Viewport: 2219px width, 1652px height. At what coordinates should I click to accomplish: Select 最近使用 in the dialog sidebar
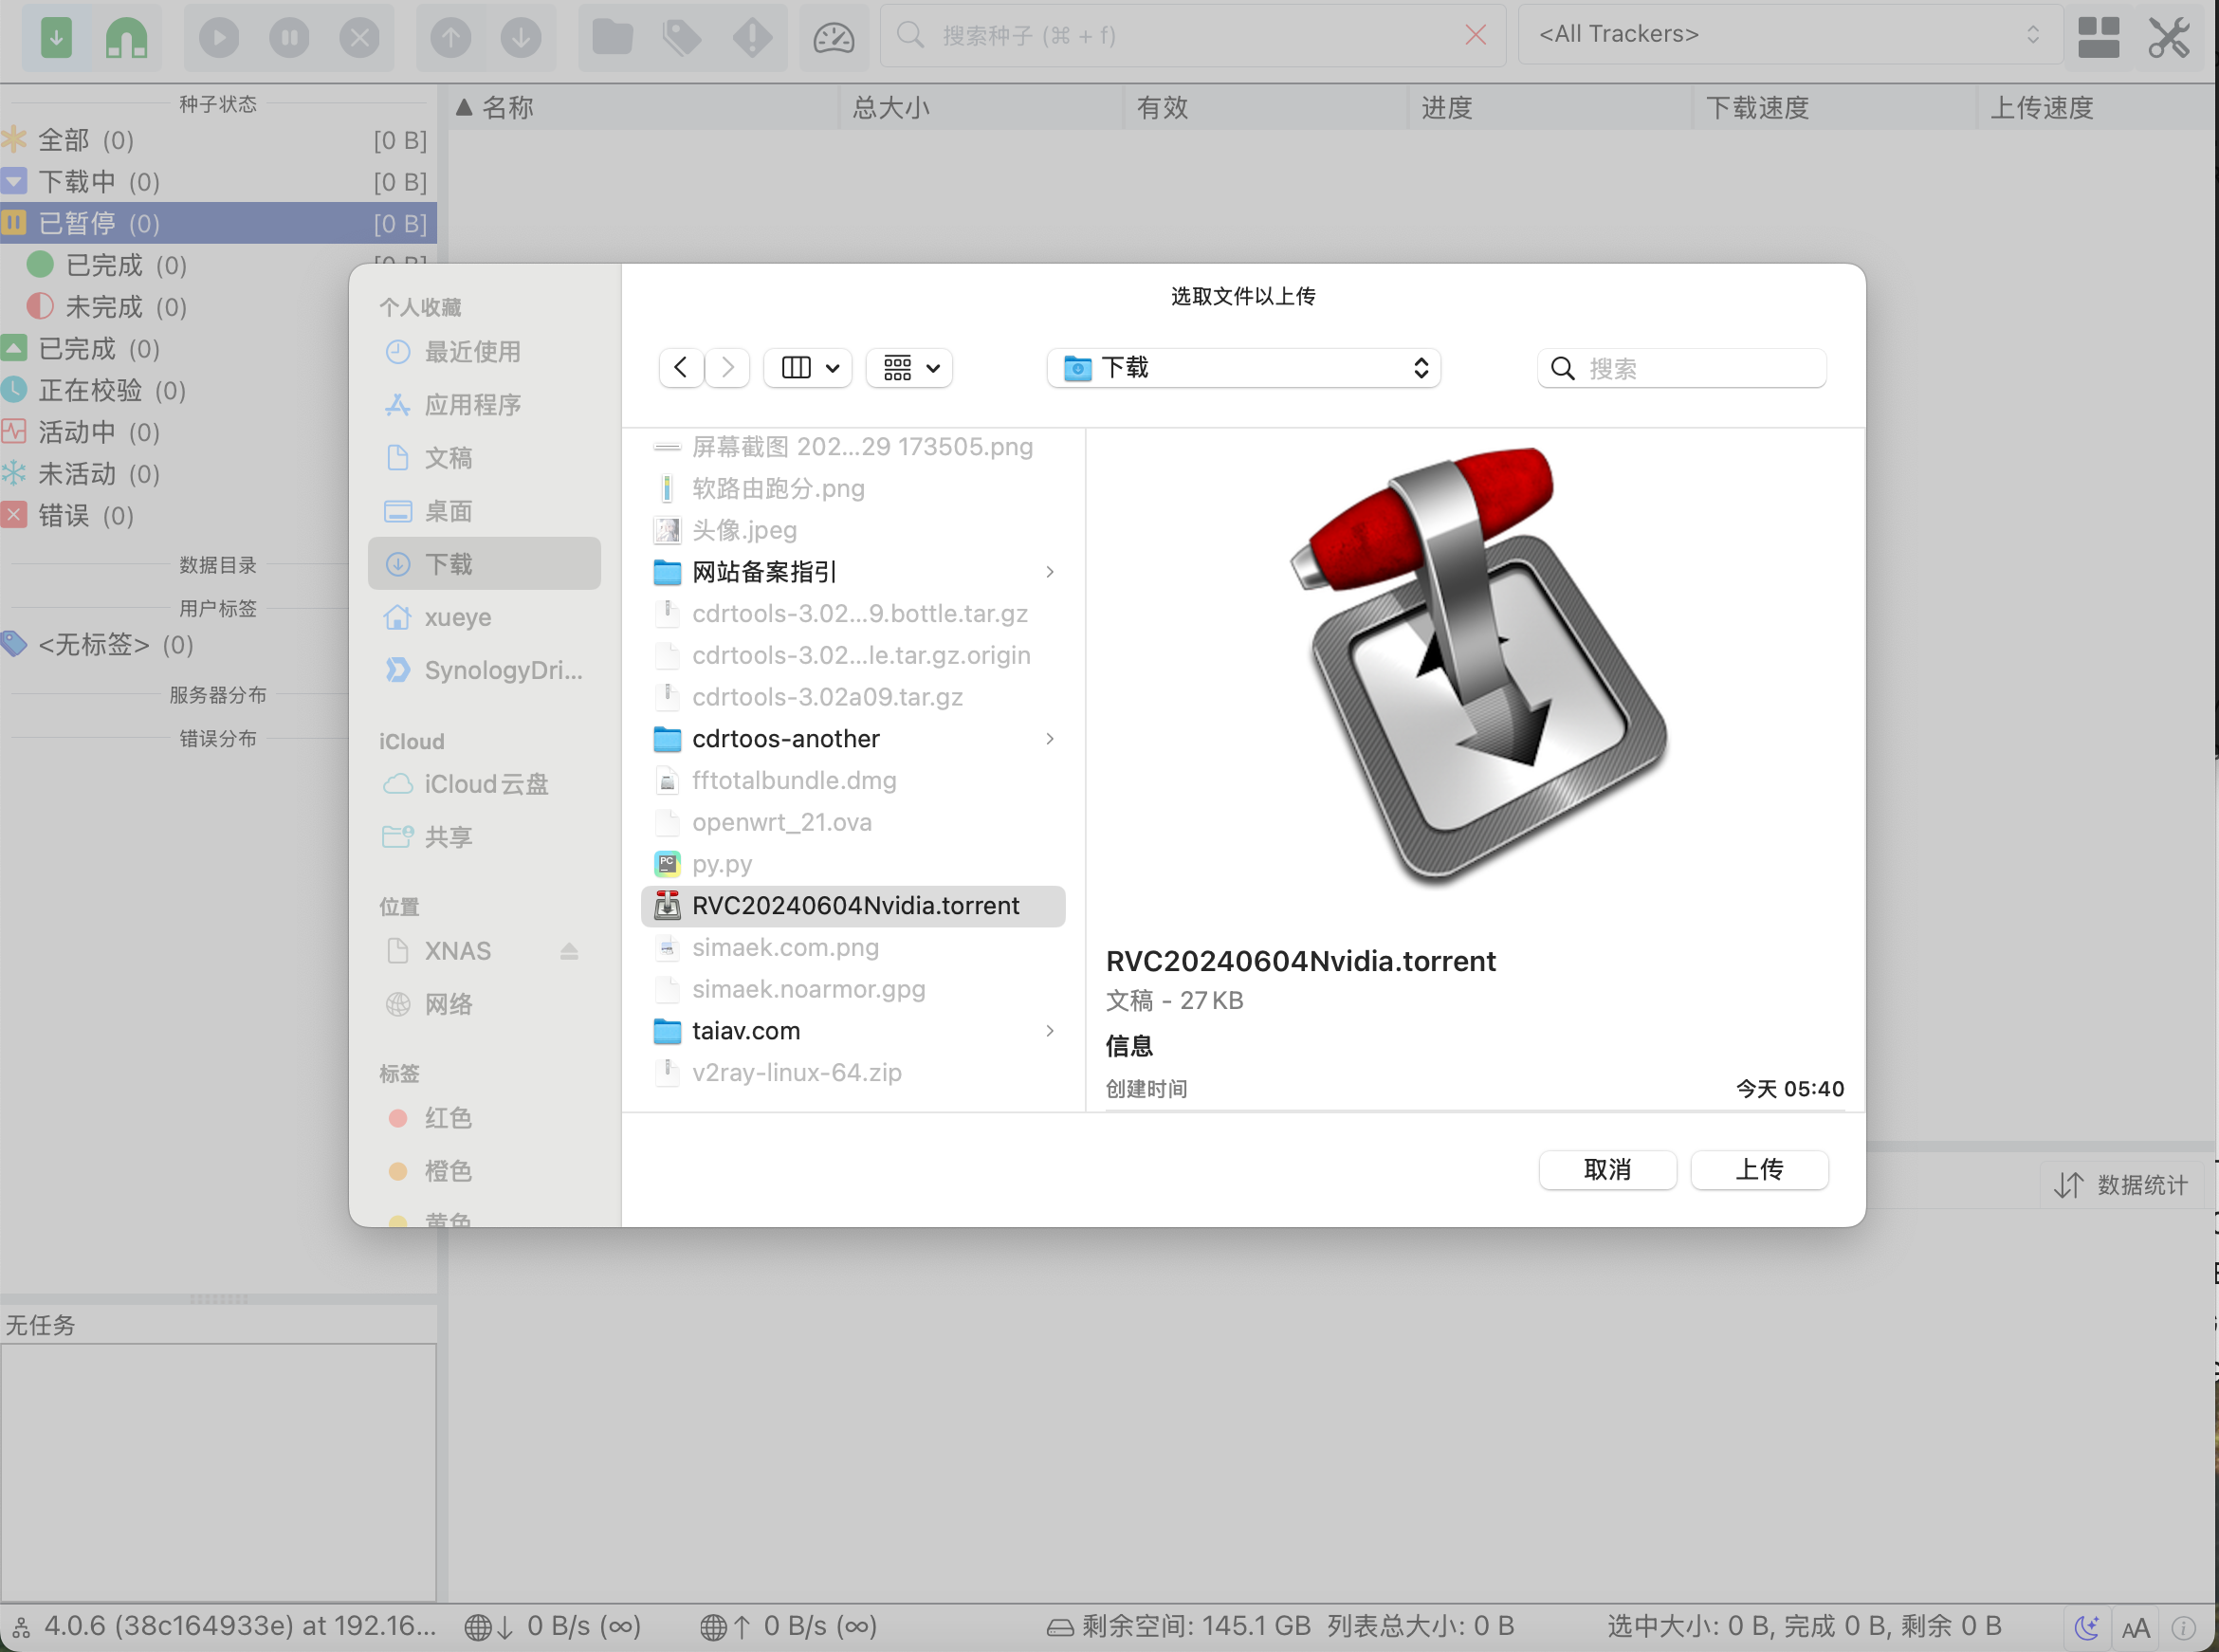(471, 352)
